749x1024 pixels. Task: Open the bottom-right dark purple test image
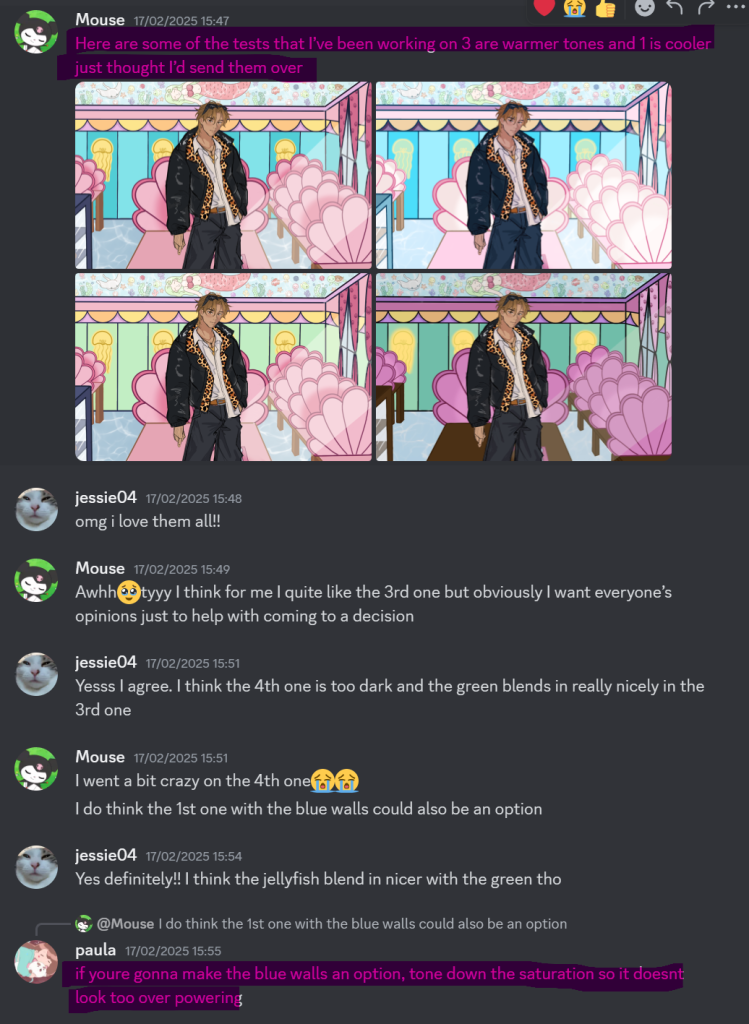(x=524, y=367)
